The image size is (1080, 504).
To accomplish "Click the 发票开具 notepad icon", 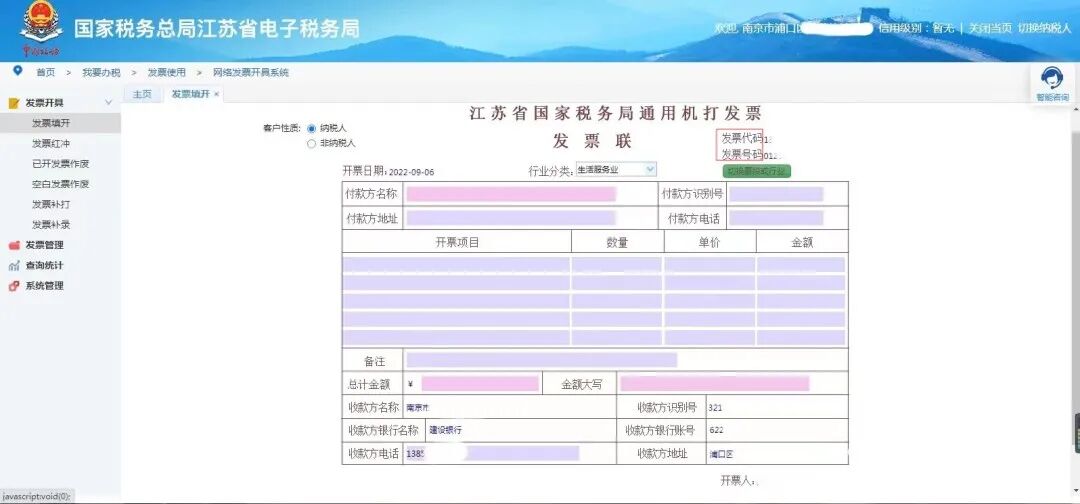I will [x=13, y=103].
